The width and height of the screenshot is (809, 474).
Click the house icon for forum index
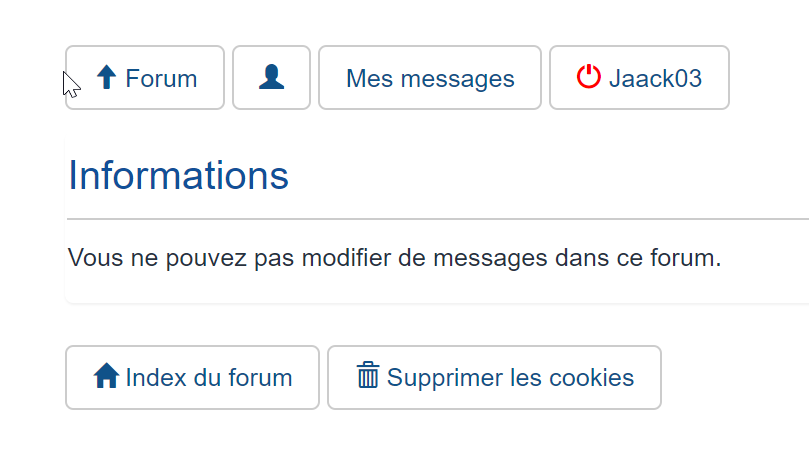(106, 376)
